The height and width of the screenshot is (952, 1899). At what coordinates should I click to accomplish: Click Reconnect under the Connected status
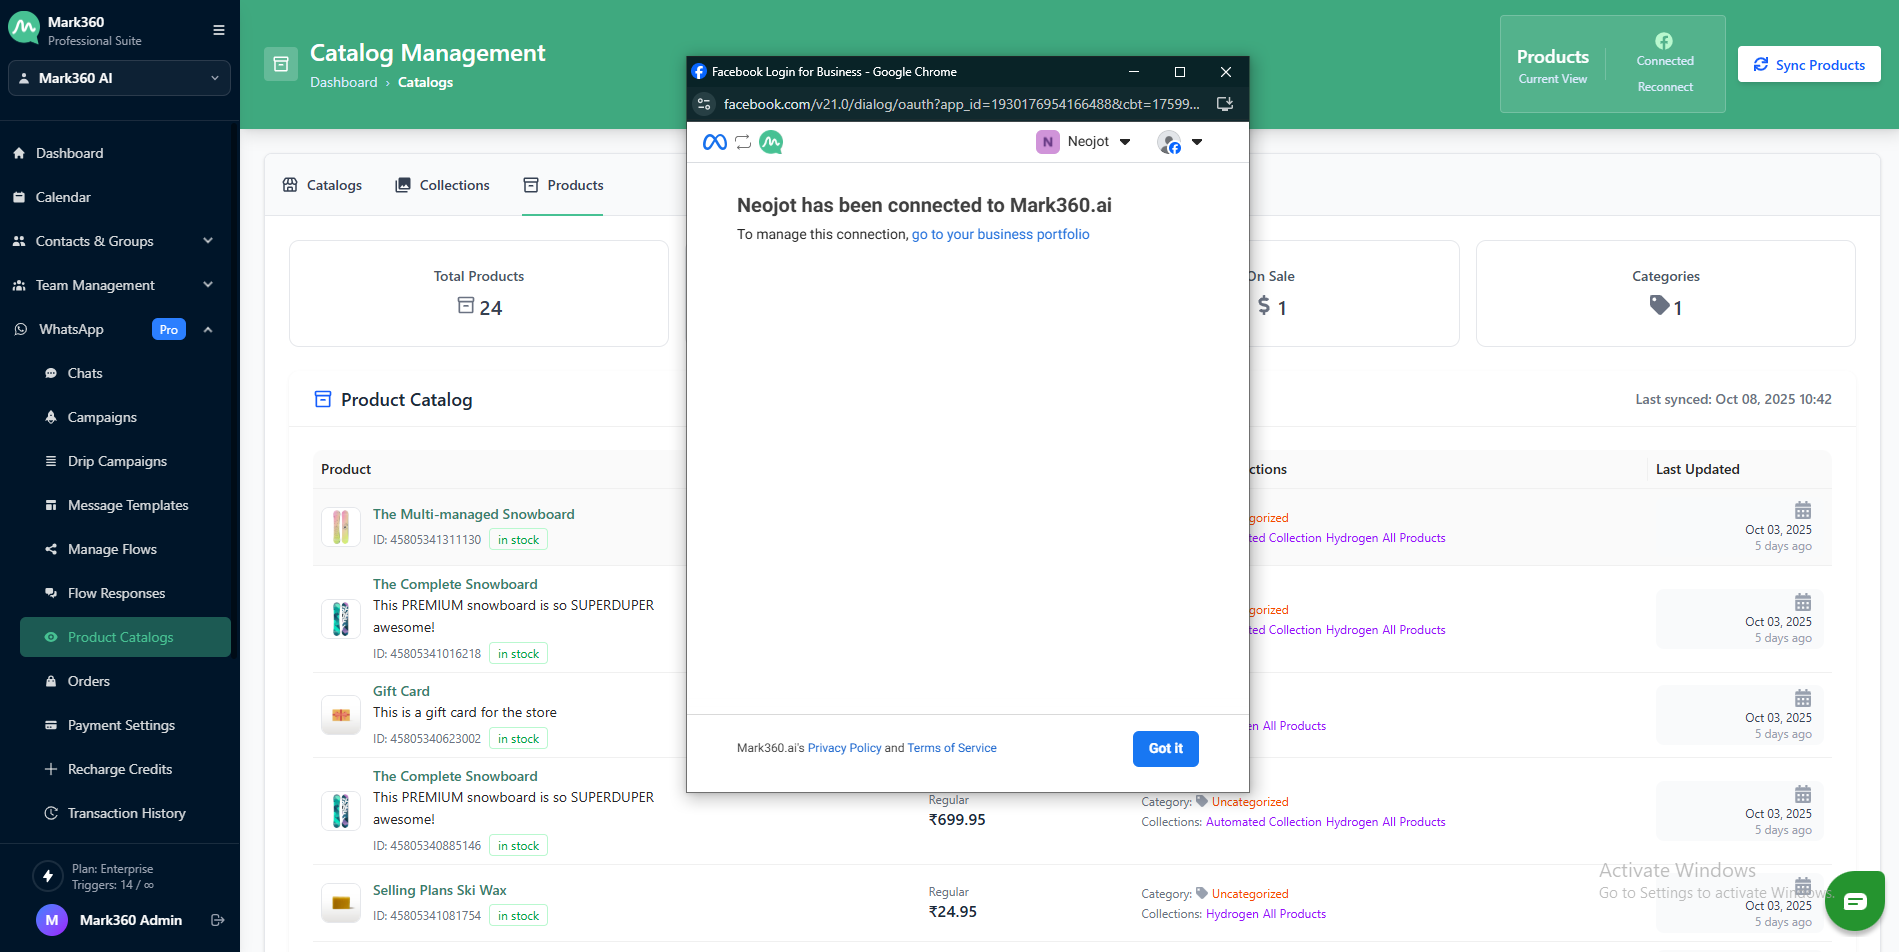click(1665, 87)
